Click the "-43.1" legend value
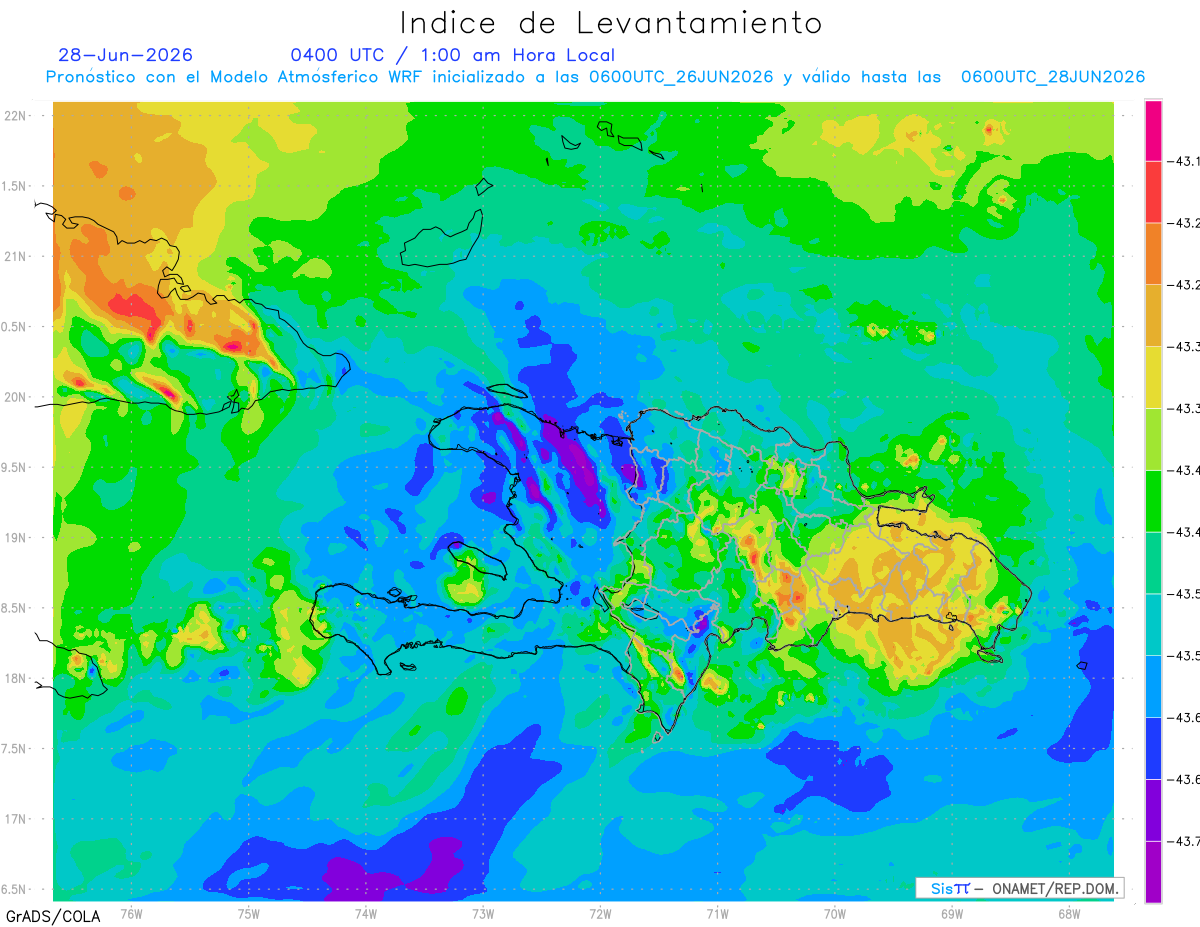 click(1184, 161)
